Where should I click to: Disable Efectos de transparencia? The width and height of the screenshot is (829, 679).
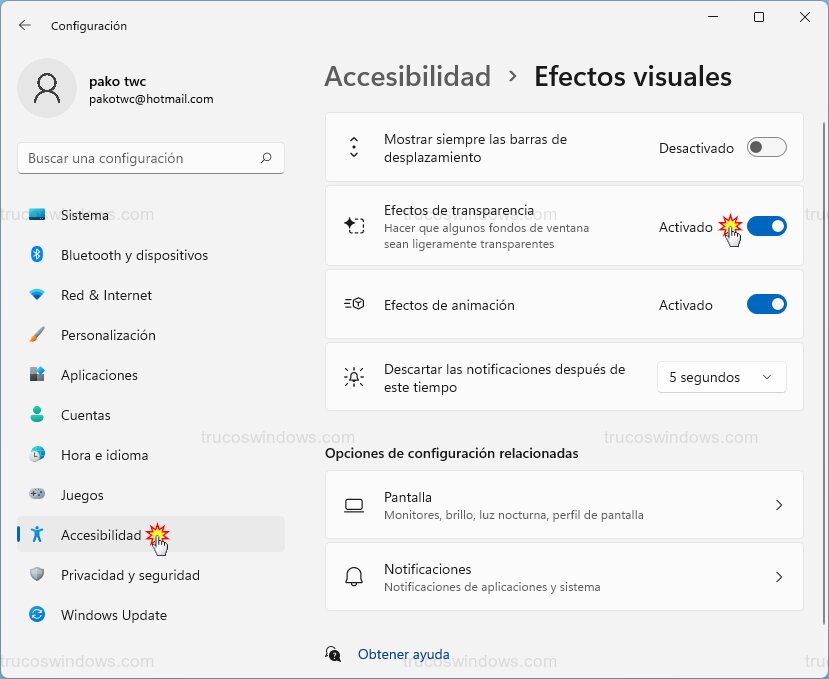pyautogui.click(x=766, y=226)
